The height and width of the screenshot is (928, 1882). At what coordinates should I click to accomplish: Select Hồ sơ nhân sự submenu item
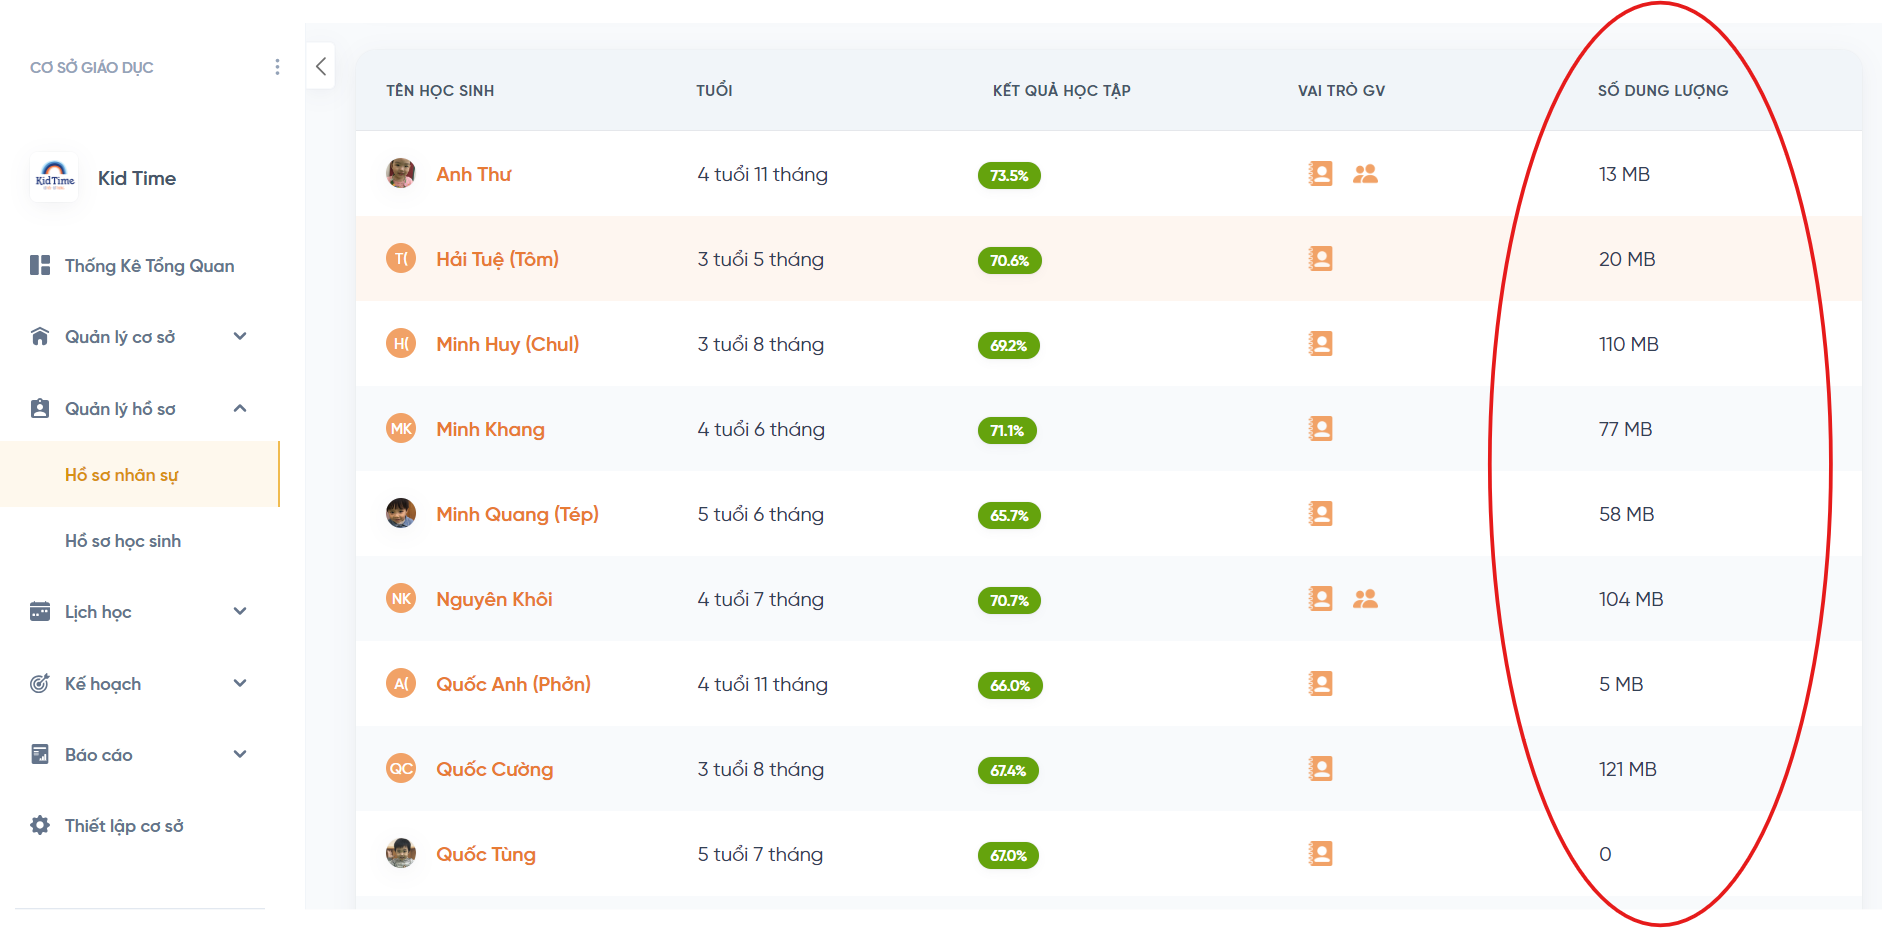122,475
